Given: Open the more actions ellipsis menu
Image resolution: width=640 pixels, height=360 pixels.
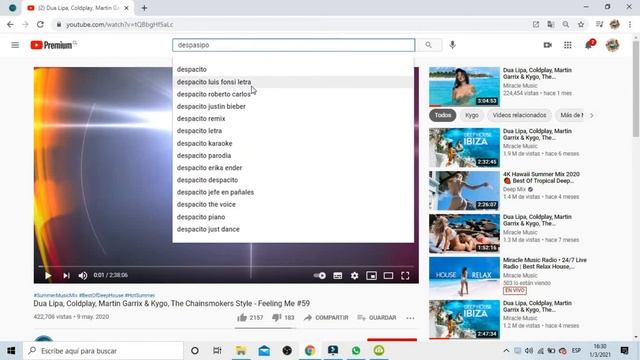Looking at the screenshot, I should click(x=410, y=318).
